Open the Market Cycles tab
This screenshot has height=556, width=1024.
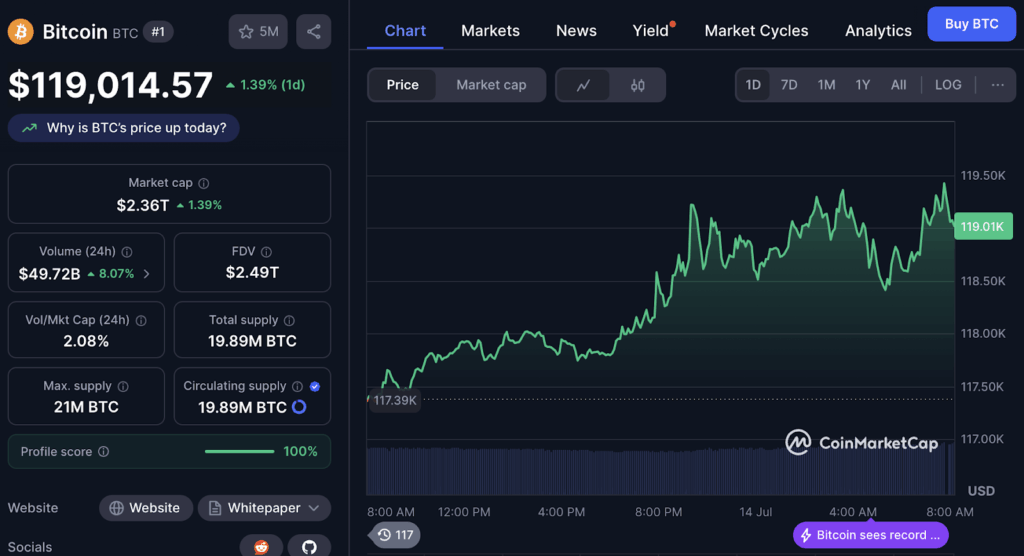coord(756,31)
